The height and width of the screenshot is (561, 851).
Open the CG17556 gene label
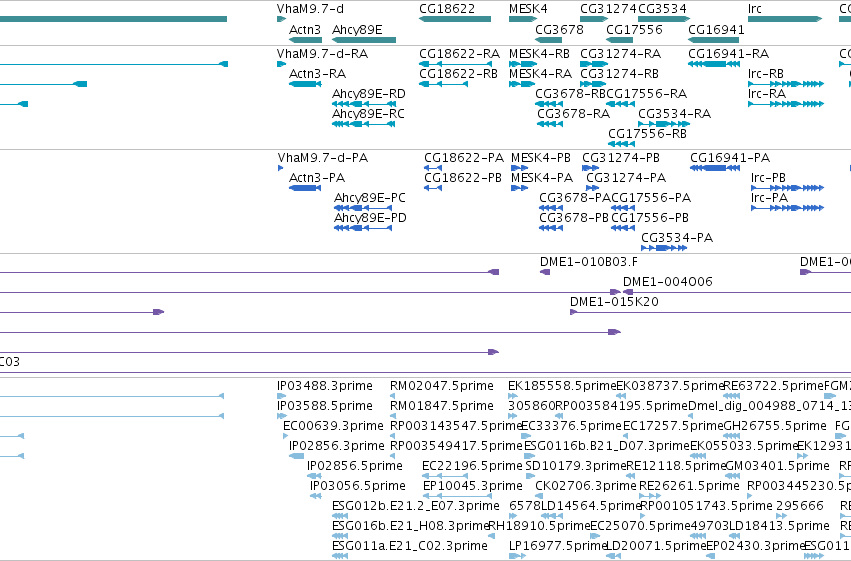click(634, 29)
